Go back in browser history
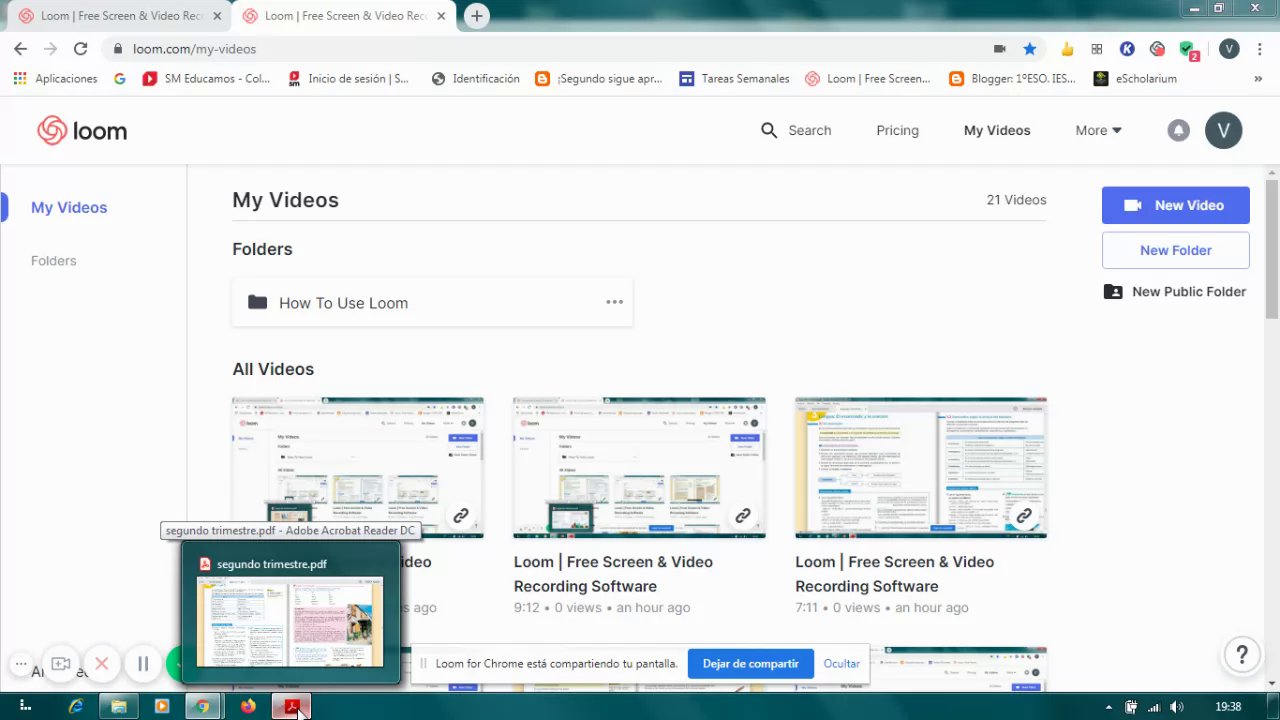This screenshot has width=1280, height=720. pyautogui.click(x=20, y=48)
